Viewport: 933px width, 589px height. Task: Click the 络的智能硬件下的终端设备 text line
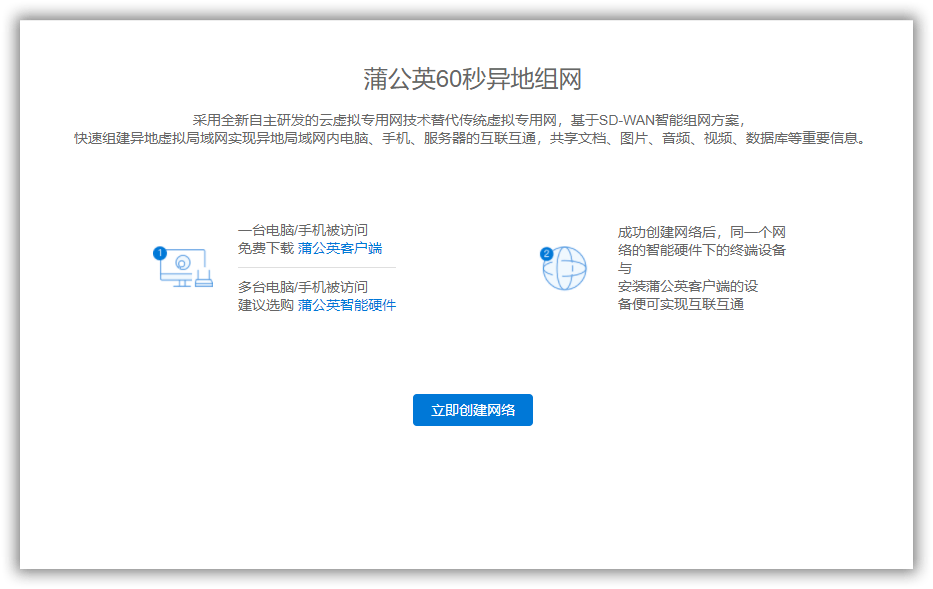click(x=702, y=250)
